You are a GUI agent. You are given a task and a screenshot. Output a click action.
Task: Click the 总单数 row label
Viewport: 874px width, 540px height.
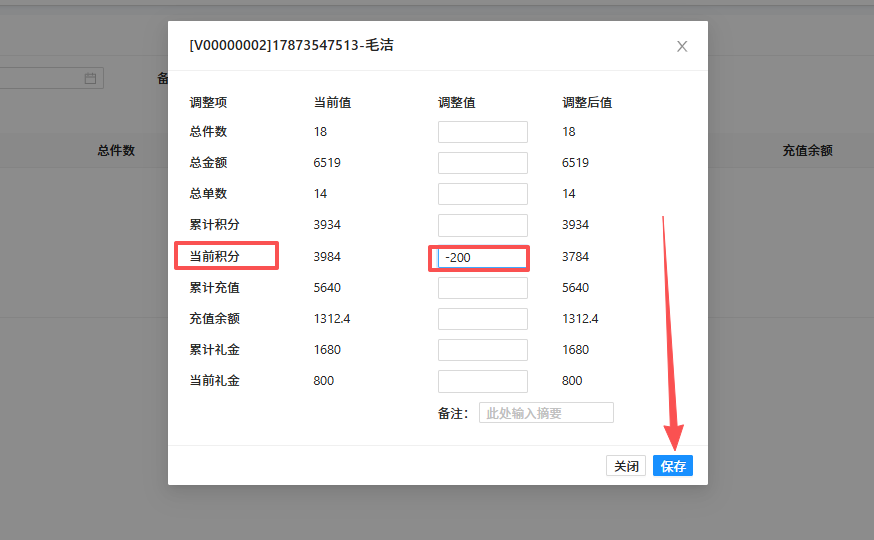(x=208, y=193)
